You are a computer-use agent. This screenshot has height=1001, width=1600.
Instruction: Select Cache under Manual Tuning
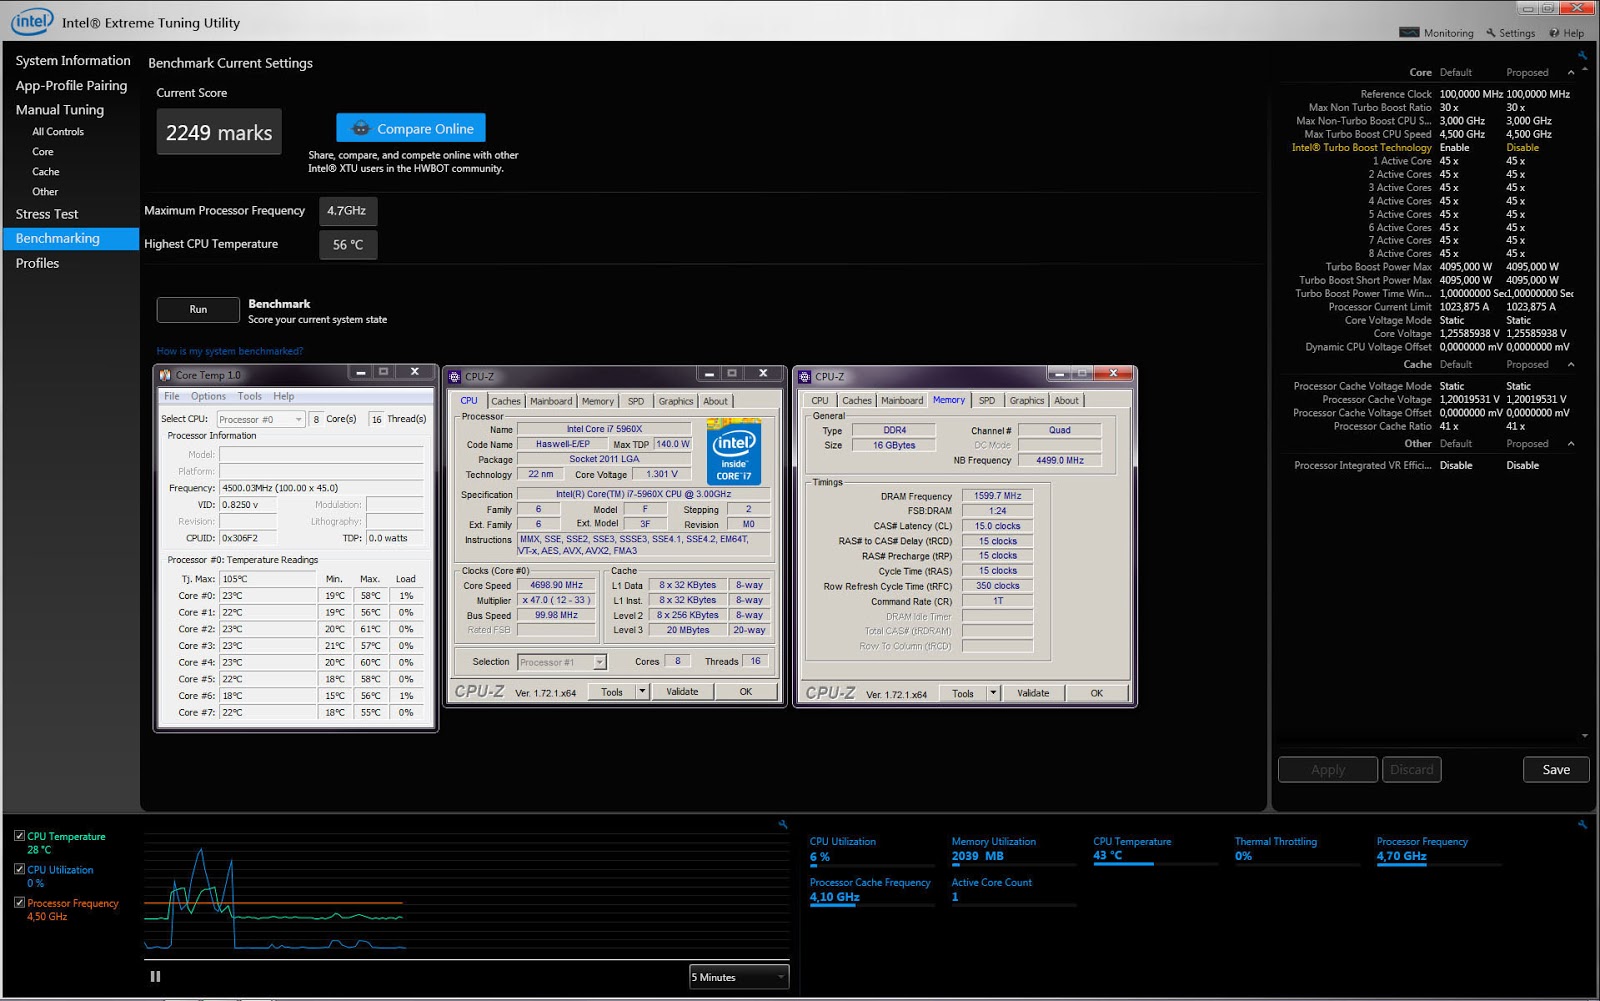tap(46, 172)
